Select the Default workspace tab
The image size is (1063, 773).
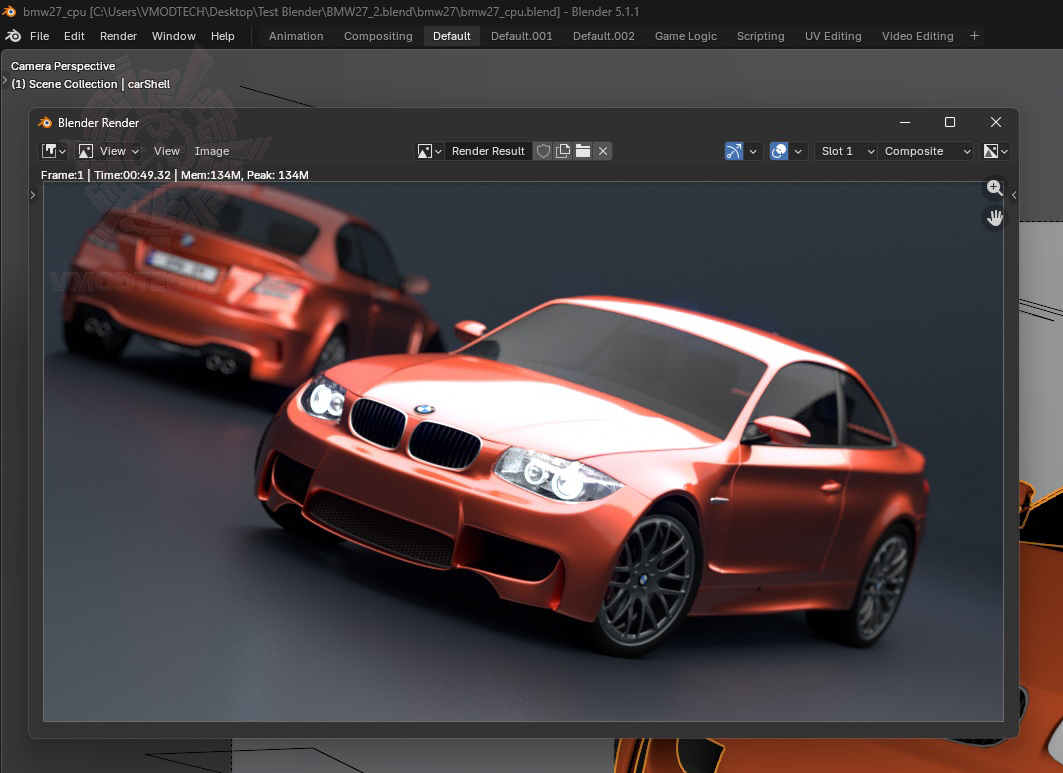tap(452, 36)
